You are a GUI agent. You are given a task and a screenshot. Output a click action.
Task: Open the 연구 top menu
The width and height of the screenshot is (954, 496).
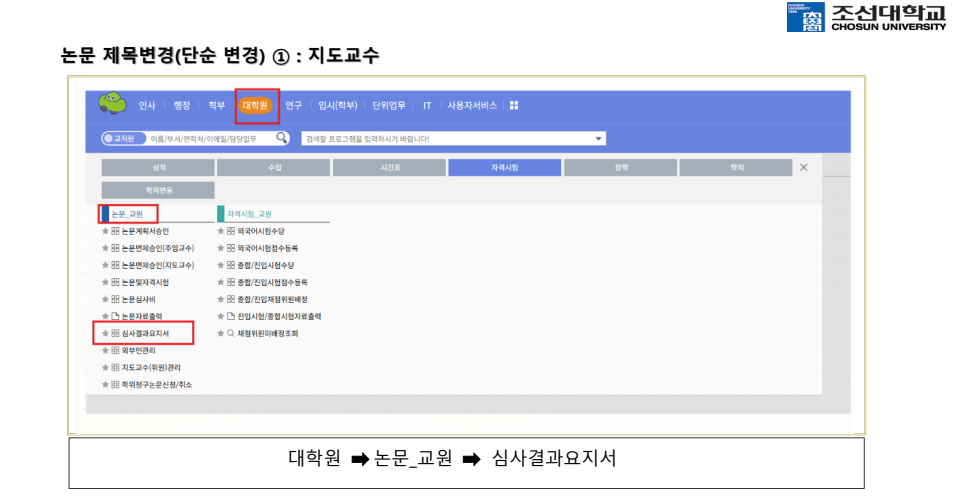point(293,105)
